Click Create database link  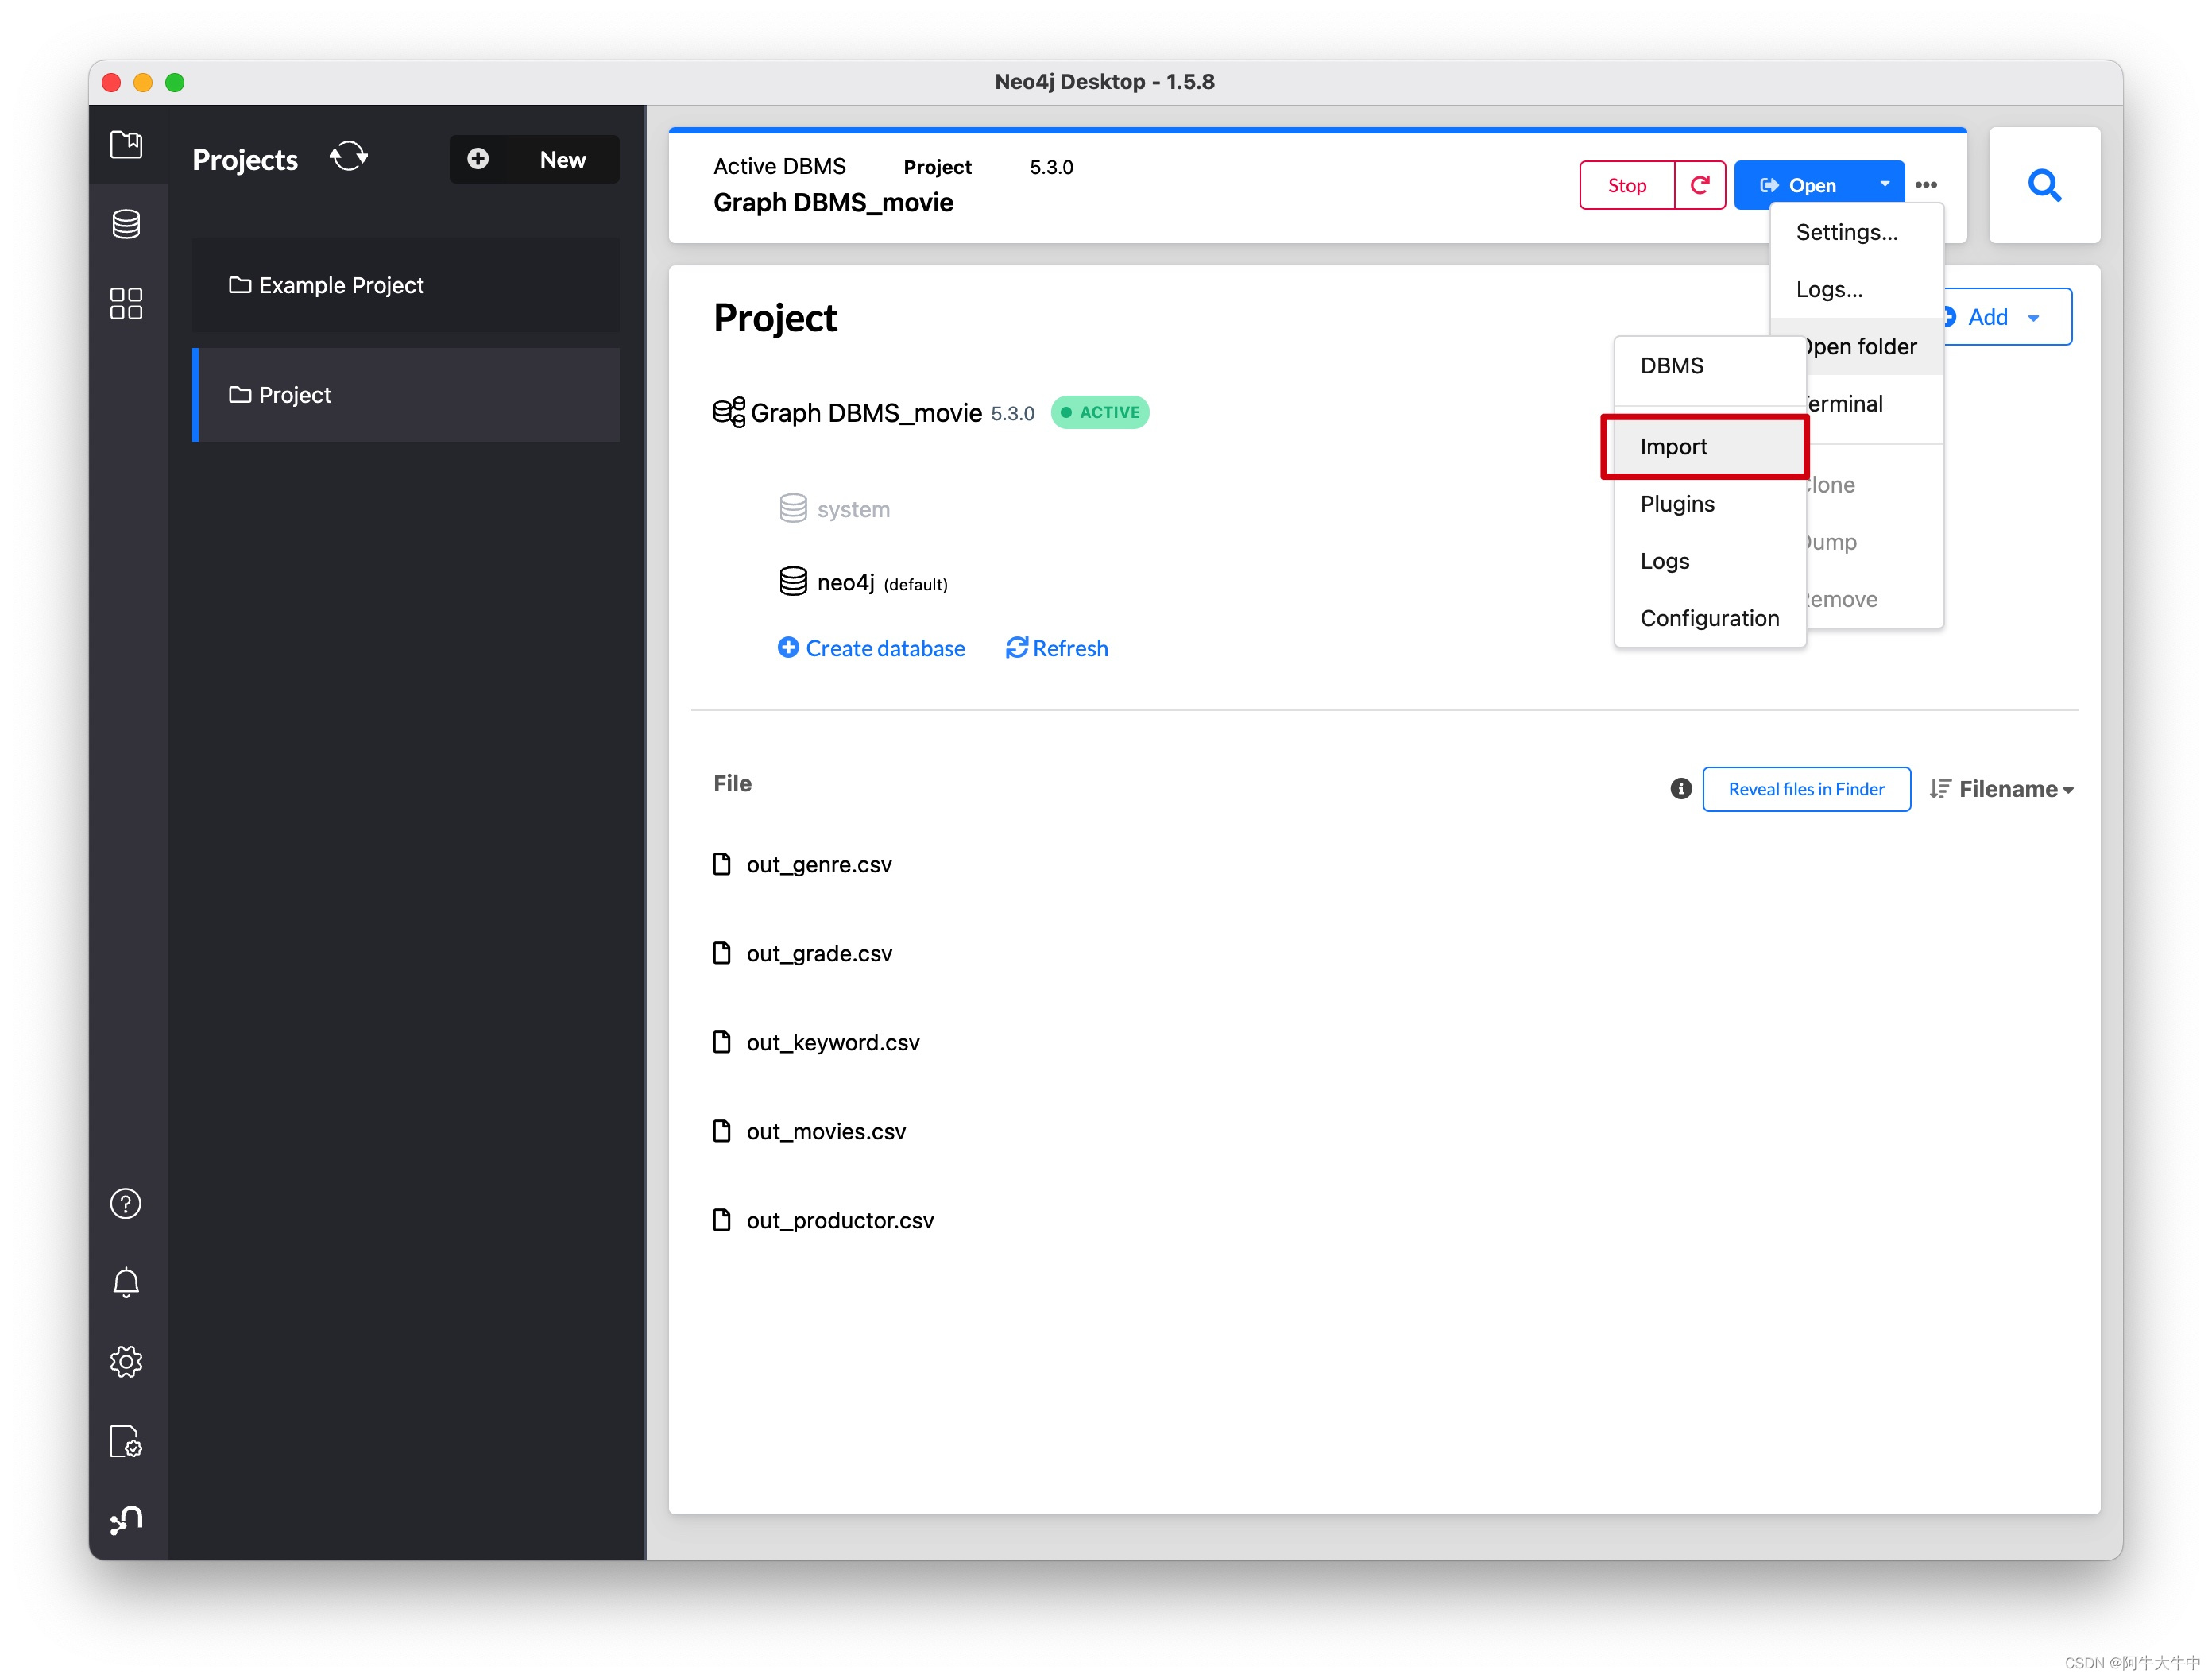(x=871, y=648)
